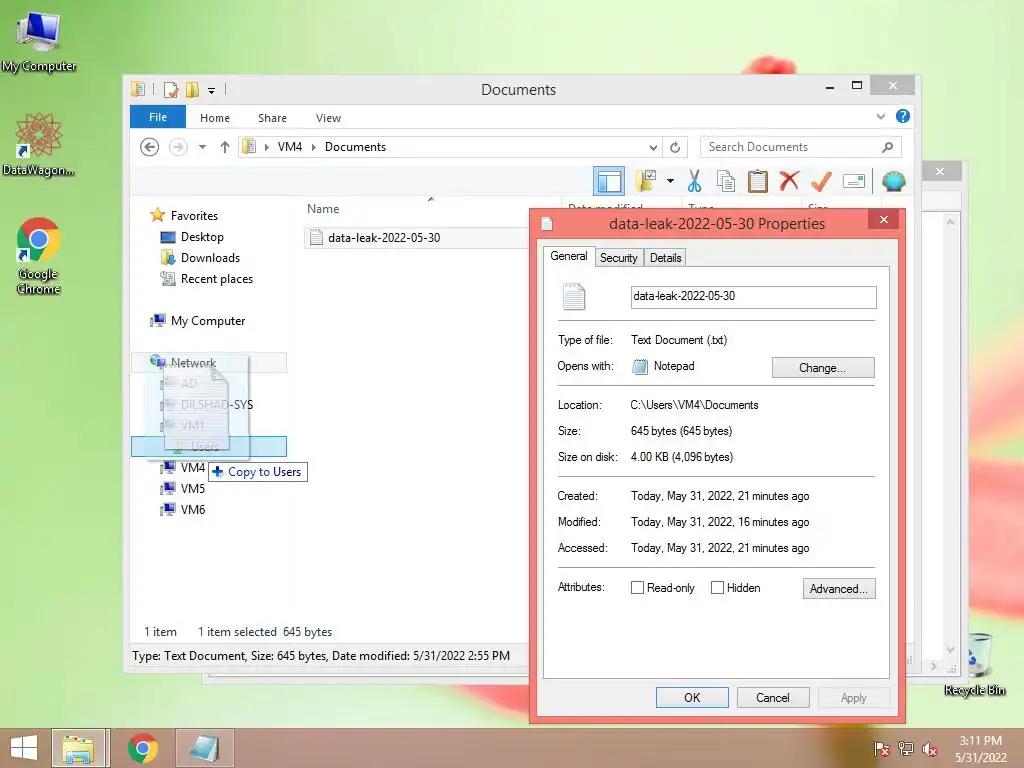Click Documents breadcrumb in address bar
The height and width of the screenshot is (768, 1024).
(x=355, y=147)
